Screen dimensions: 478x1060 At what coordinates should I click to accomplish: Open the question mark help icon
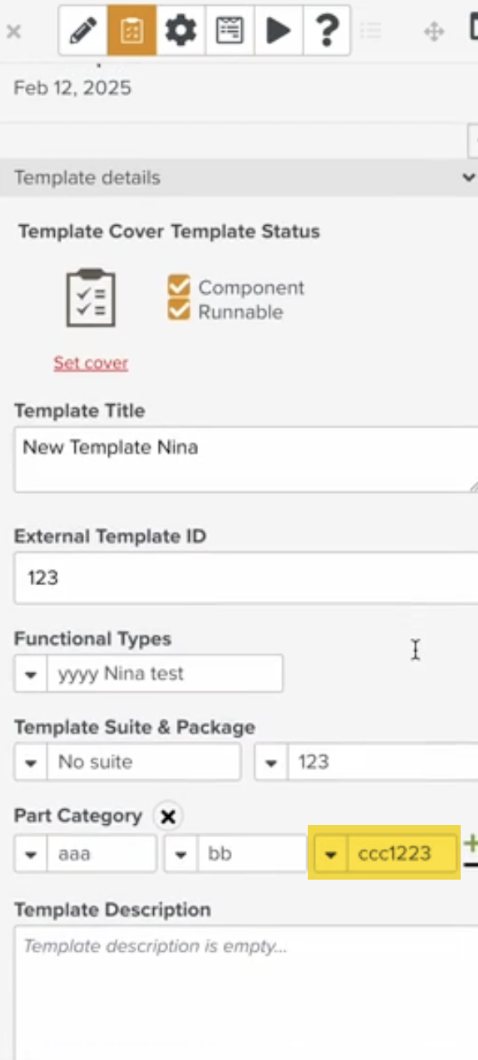pyautogui.click(x=327, y=30)
